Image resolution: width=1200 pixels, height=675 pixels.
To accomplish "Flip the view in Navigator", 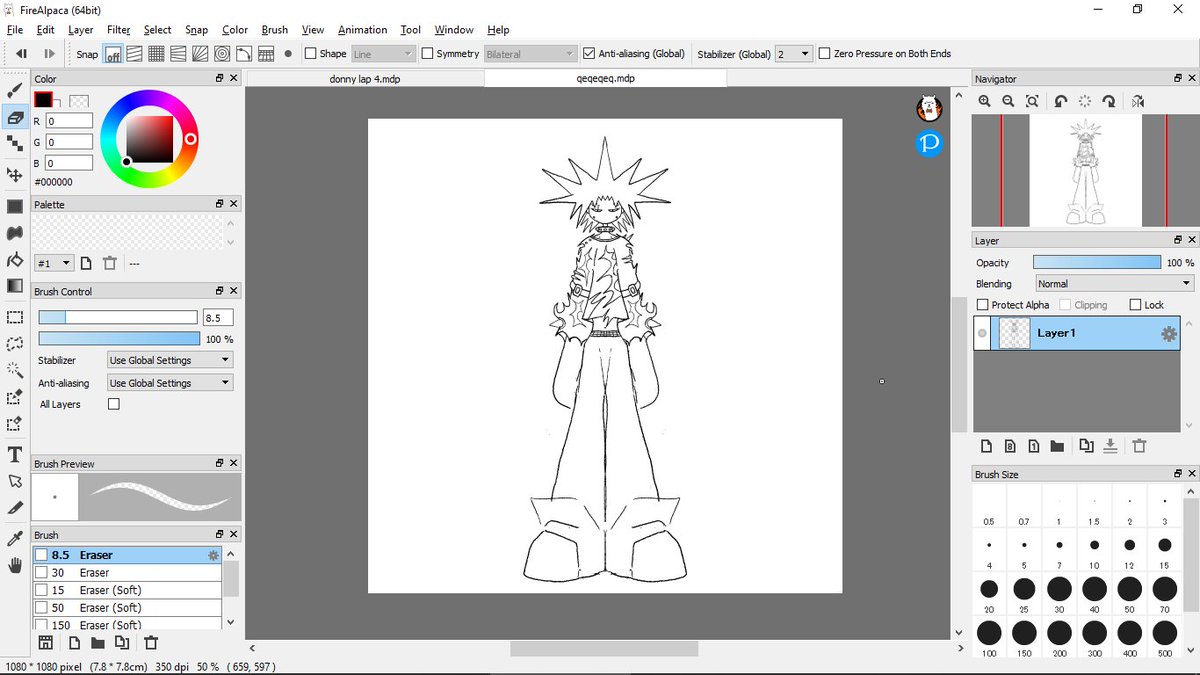I will pyautogui.click(x=1138, y=101).
